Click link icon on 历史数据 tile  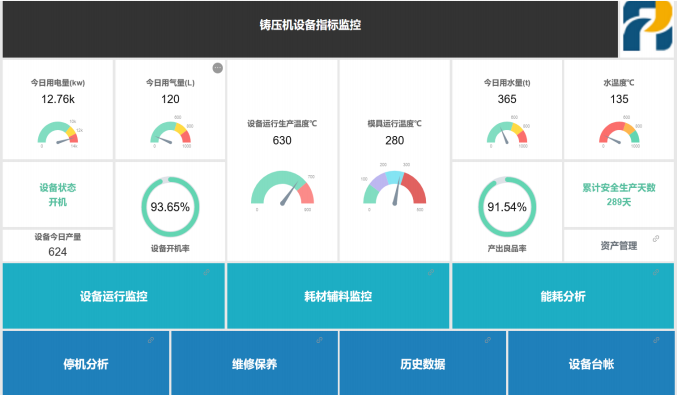point(488,340)
